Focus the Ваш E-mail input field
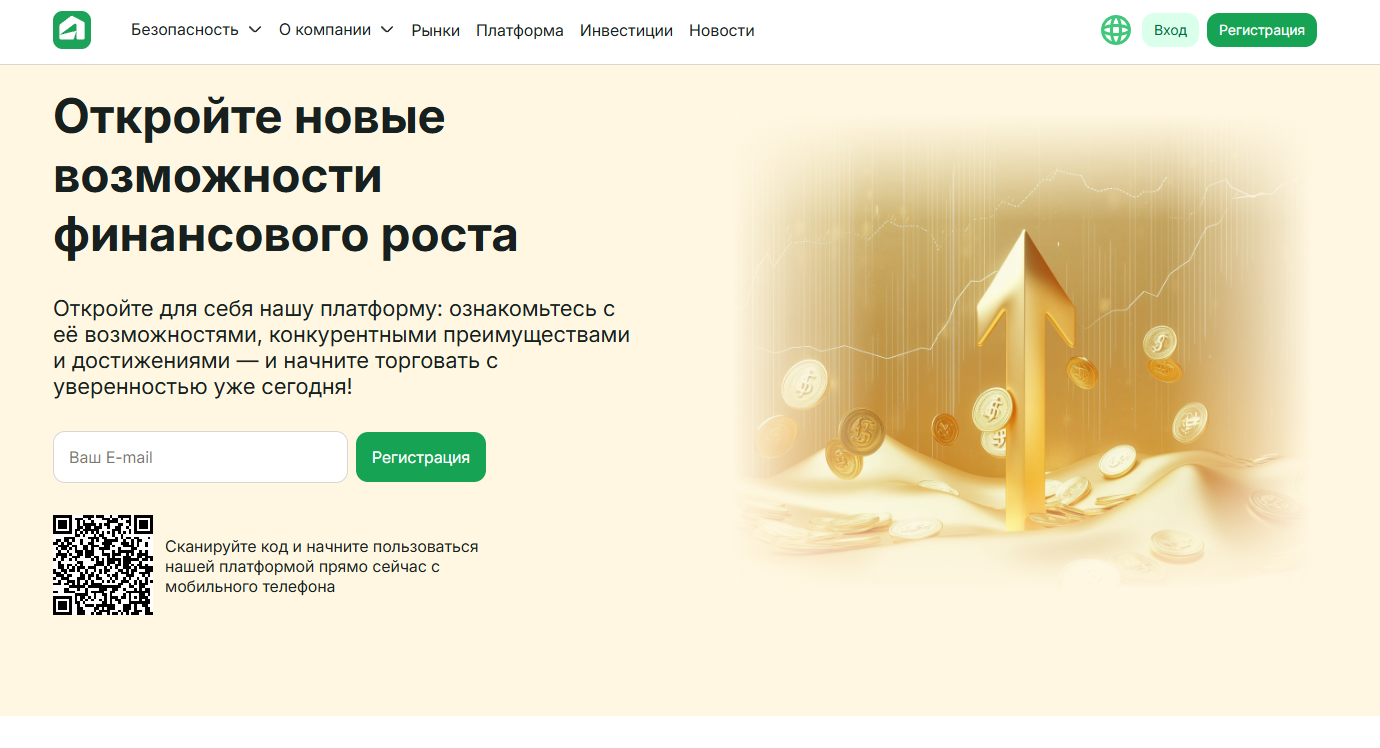This screenshot has width=1380, height=748. pyautogui.click(x=200, y=457)
